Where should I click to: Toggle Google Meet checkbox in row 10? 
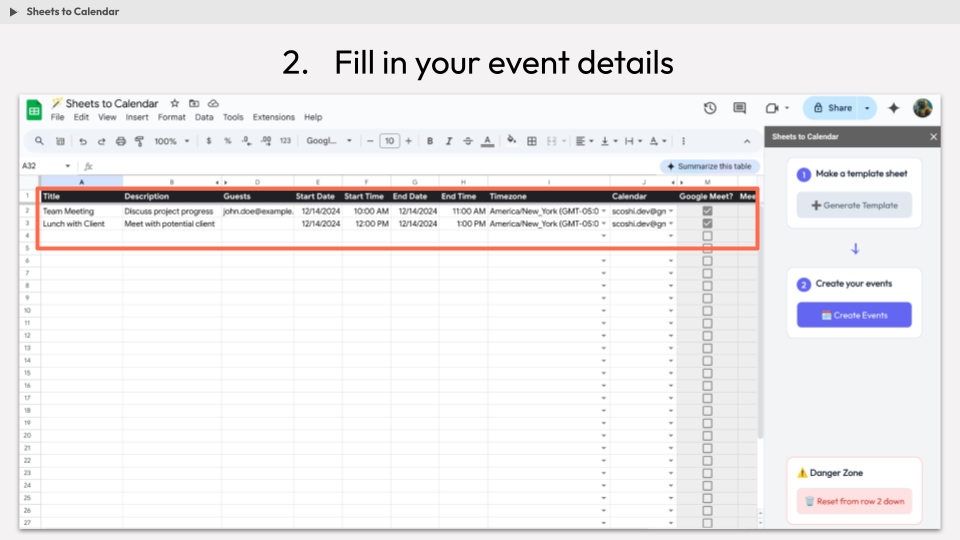(x=707, y=310)
